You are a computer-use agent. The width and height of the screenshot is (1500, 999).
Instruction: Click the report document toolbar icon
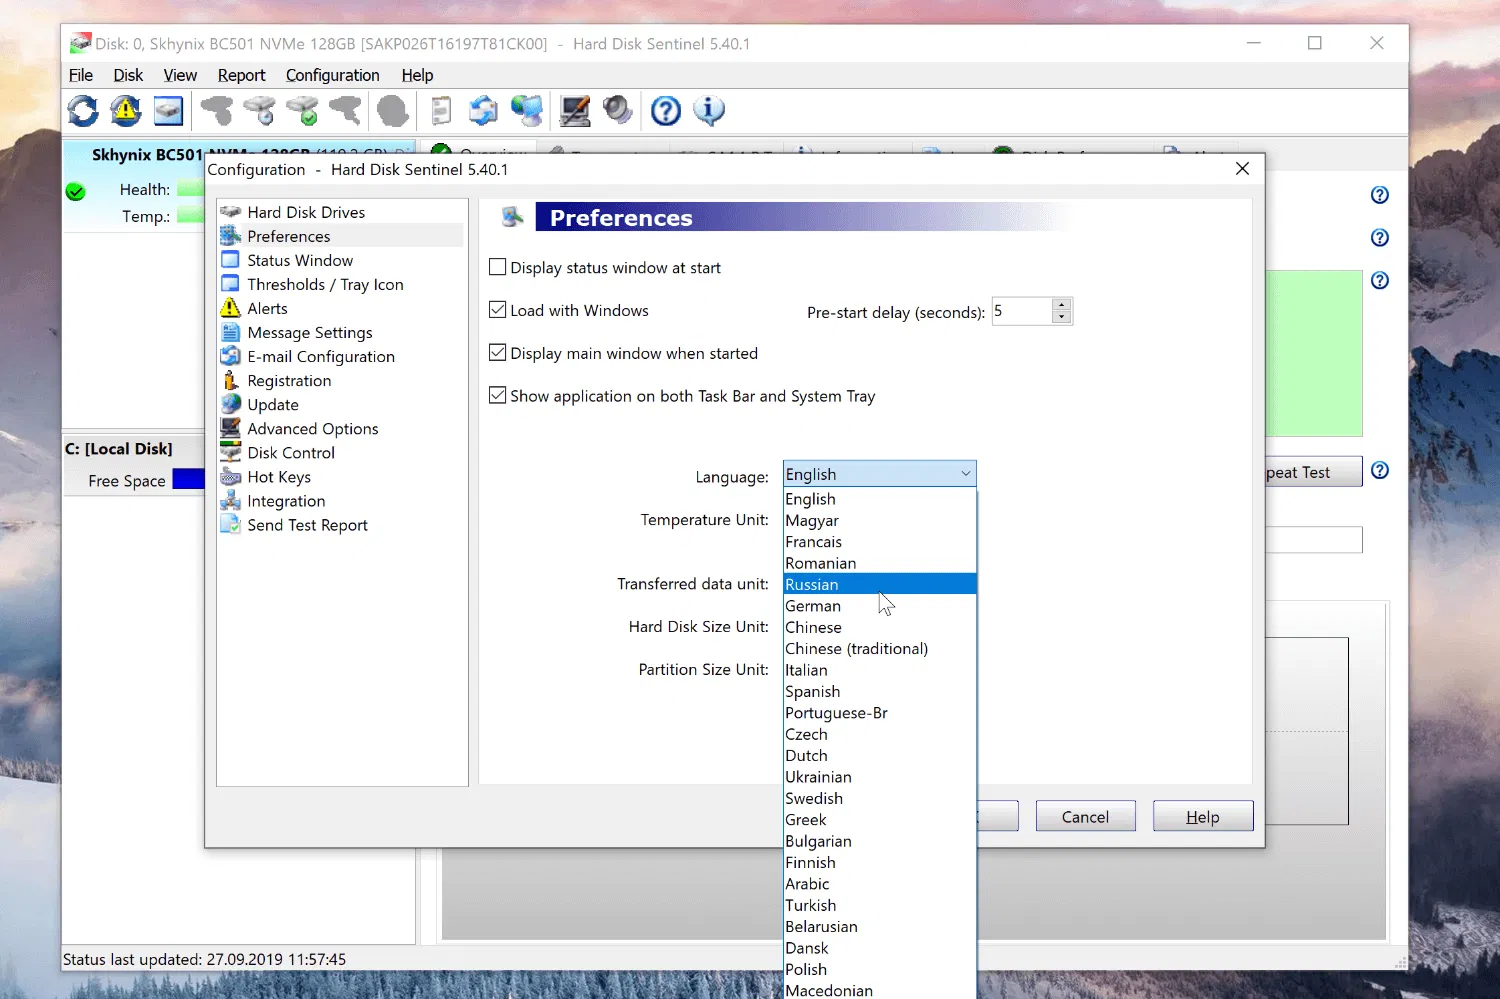pos(440,110)
